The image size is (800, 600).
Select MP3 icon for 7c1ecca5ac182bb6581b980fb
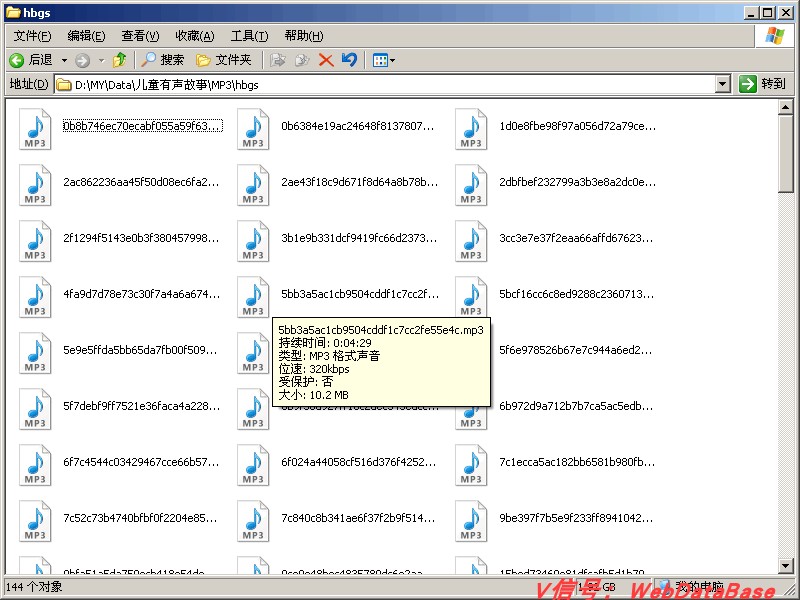pos(471,466)
